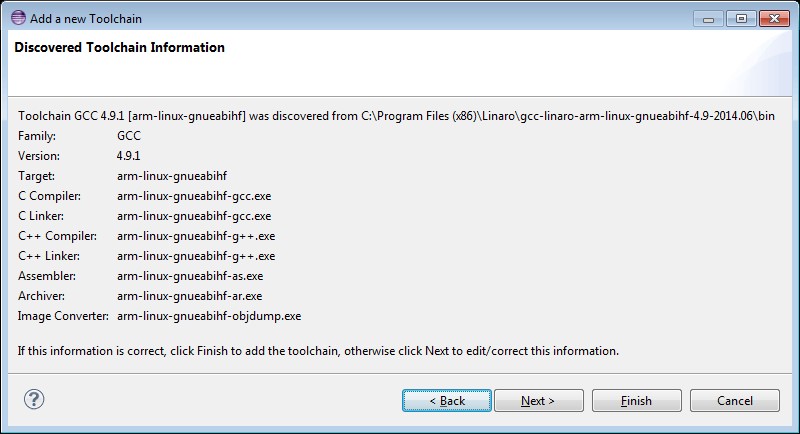The image size is (800, 434).
Task: Select the Assembler as.exe entry
Action: (190, 276)
